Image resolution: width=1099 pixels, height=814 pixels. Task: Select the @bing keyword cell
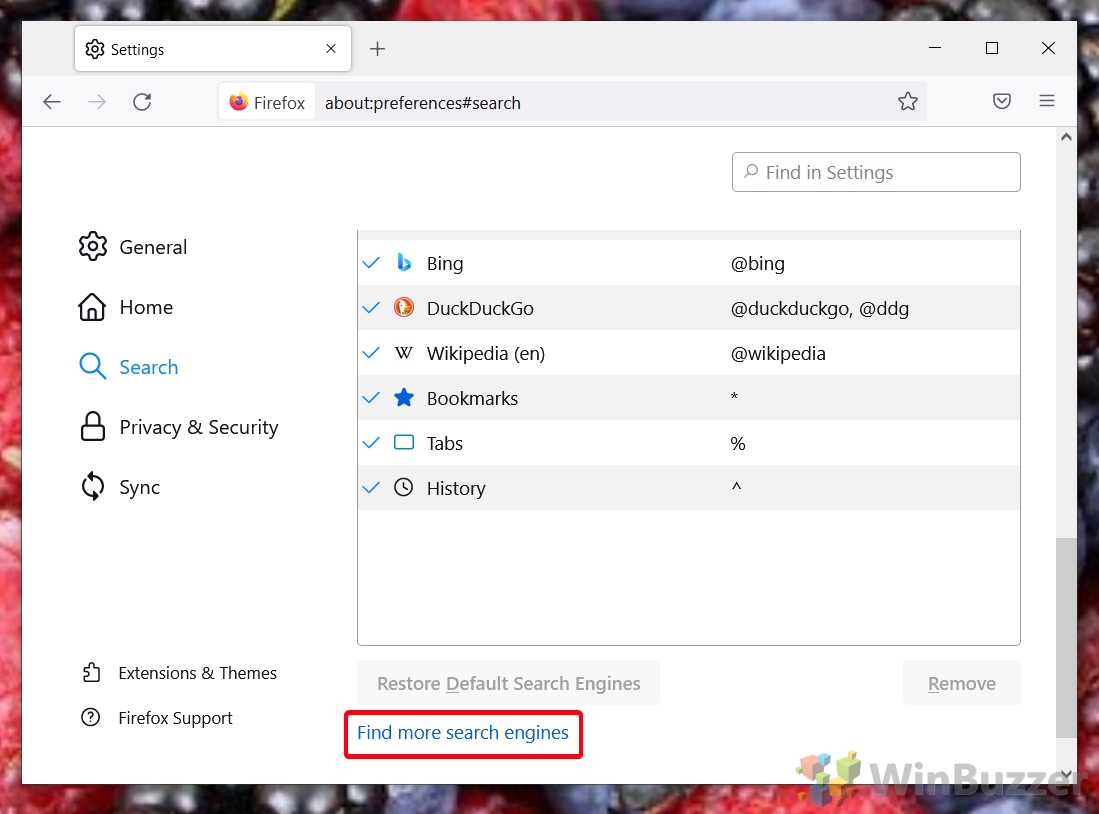pos(758,264)
